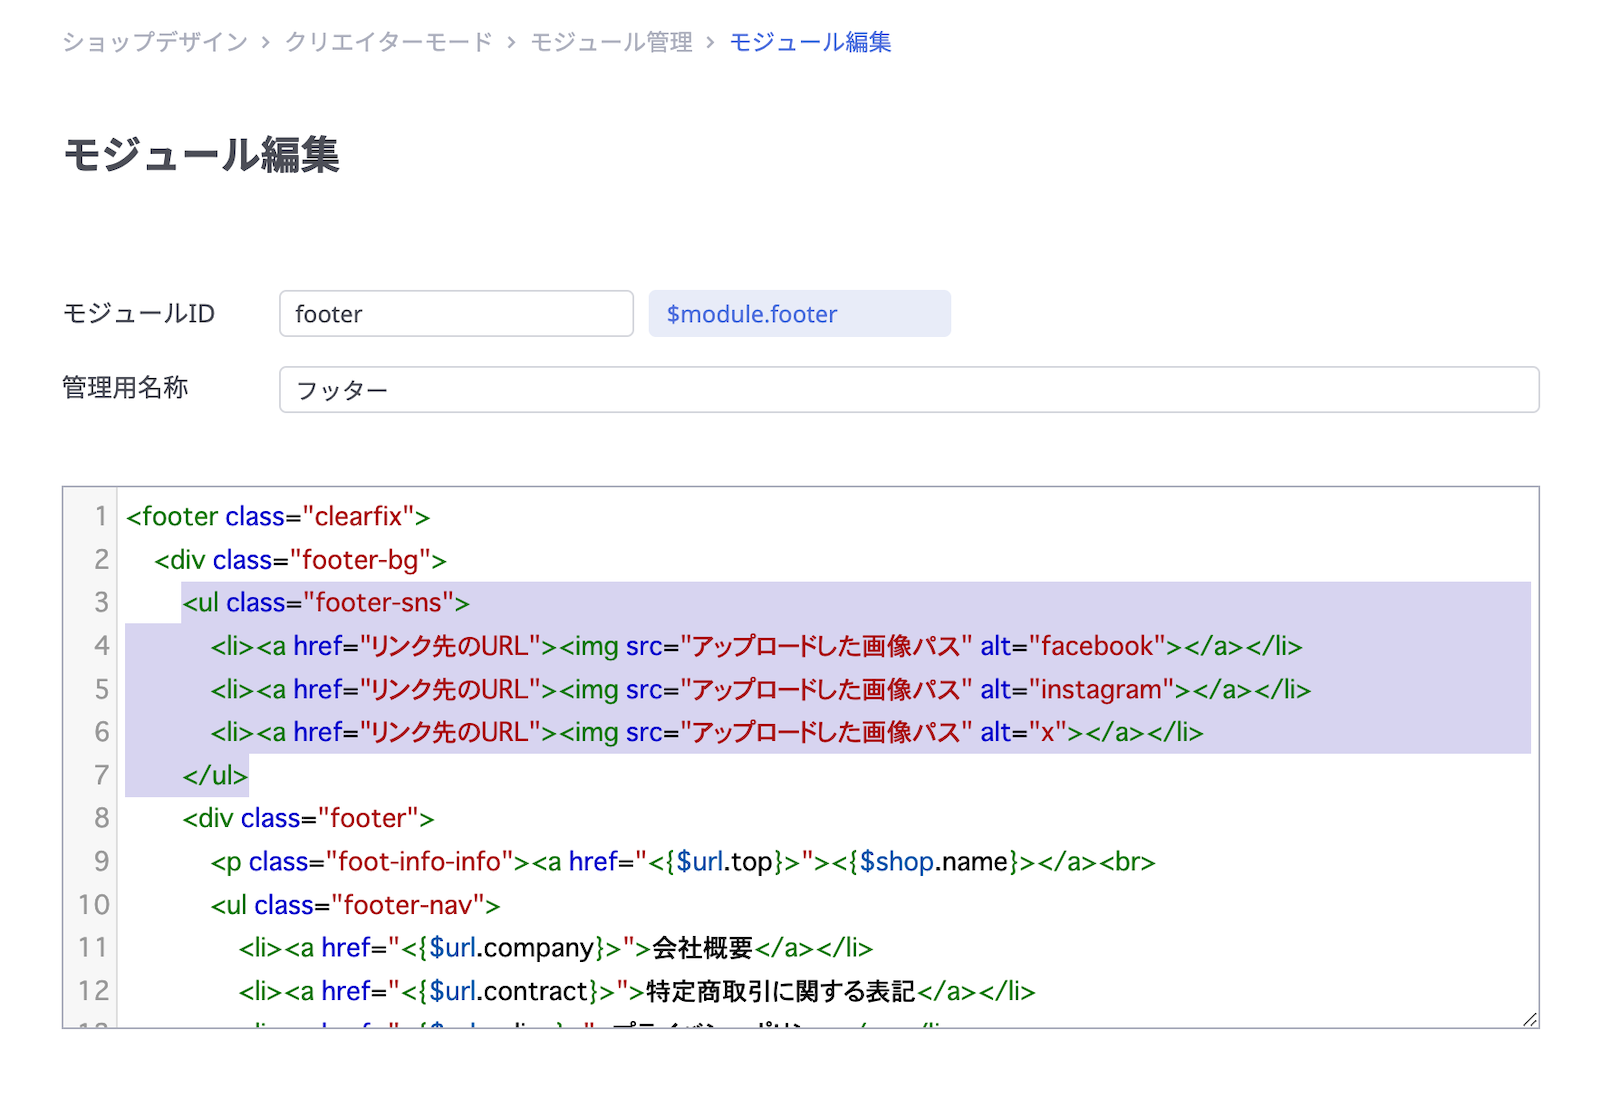1600x1098 pixels.
Task: Focus the 管理用名称 field containing フッター
Action: click(908, 390)
